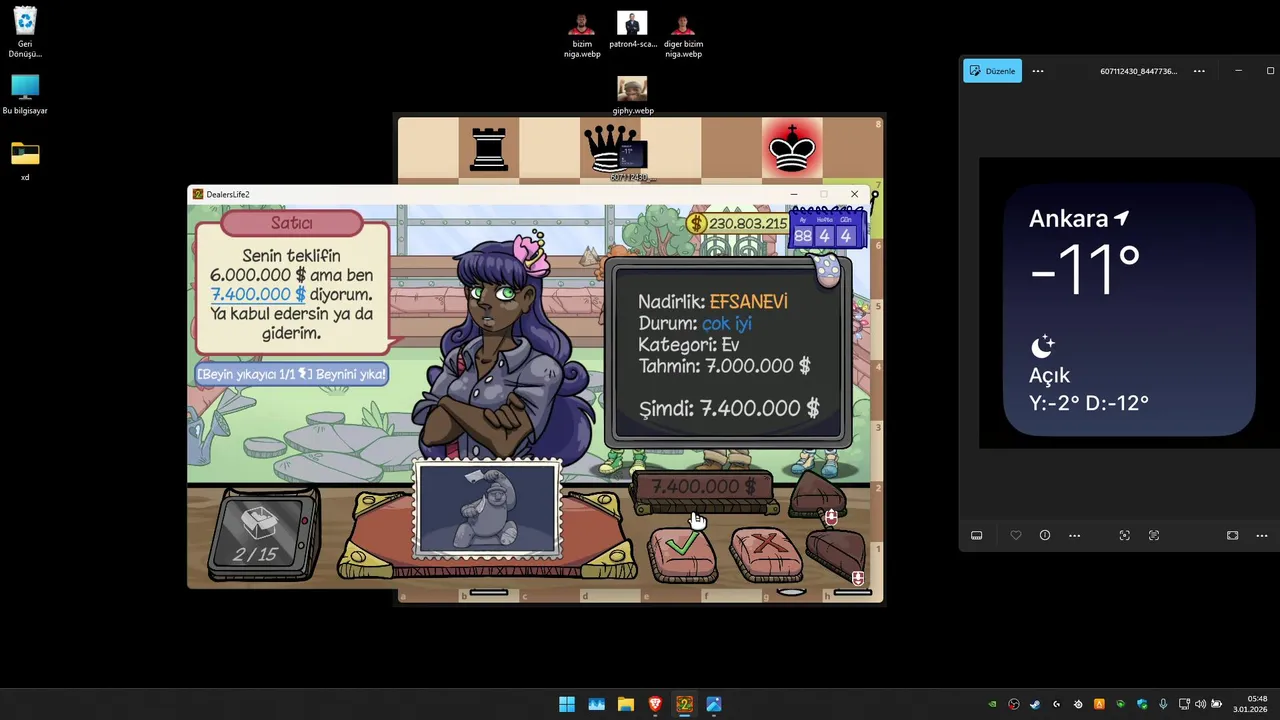Select the xd folder on the desktop
This screenshot has height=720, width=1280.
coord(25,161)
